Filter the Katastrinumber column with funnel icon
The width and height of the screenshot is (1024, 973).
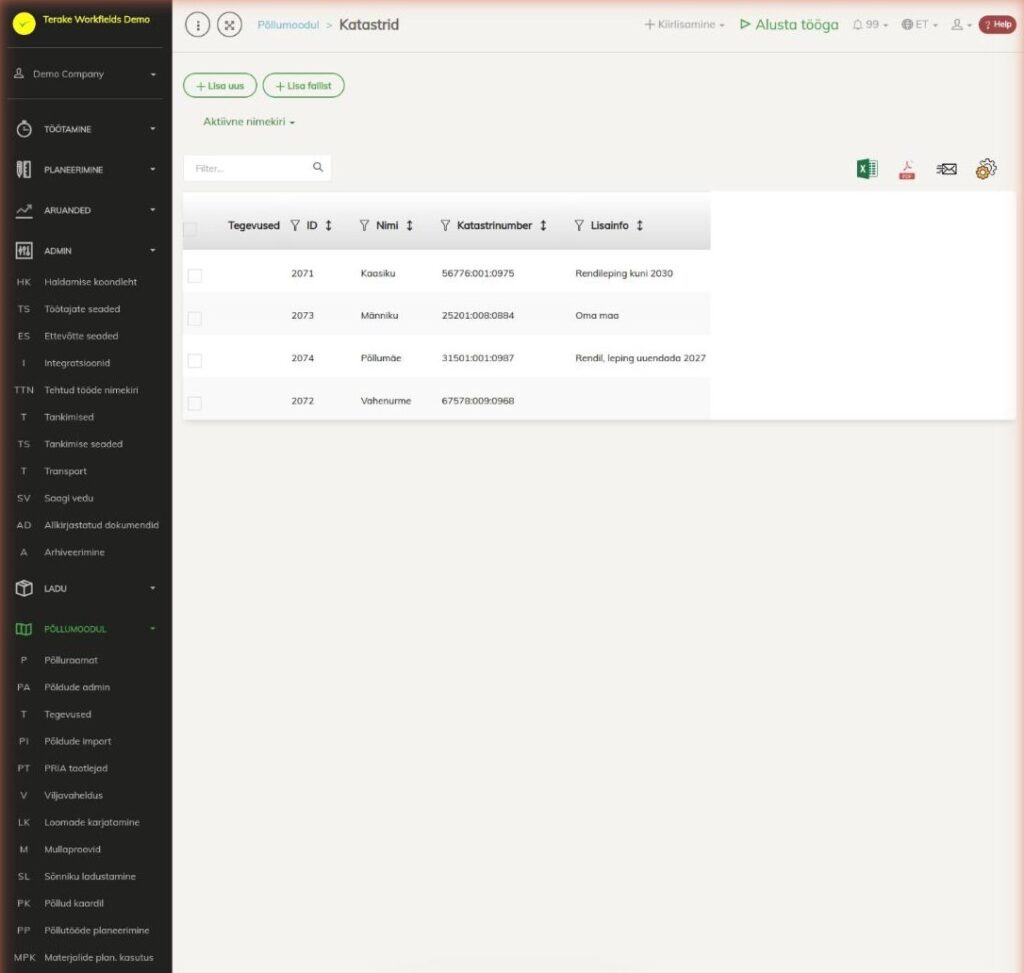point(445,225)
